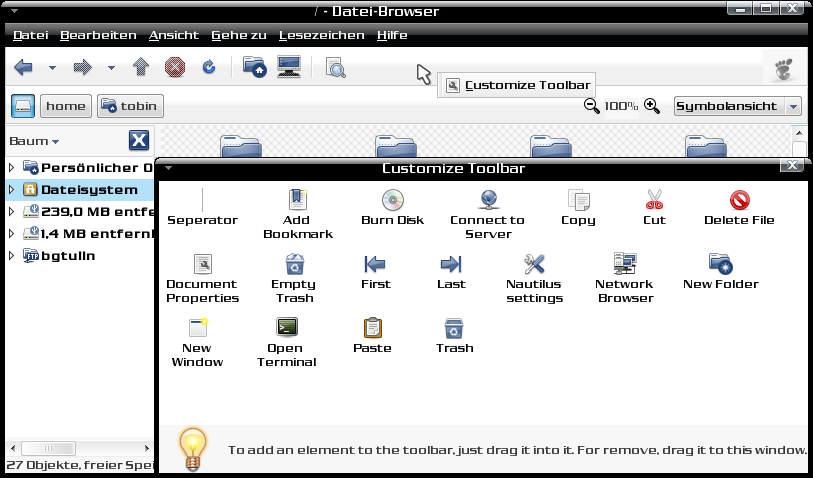Click the Cut scissors icon
The image size is (813, 478).
click(x=654, y=200)
